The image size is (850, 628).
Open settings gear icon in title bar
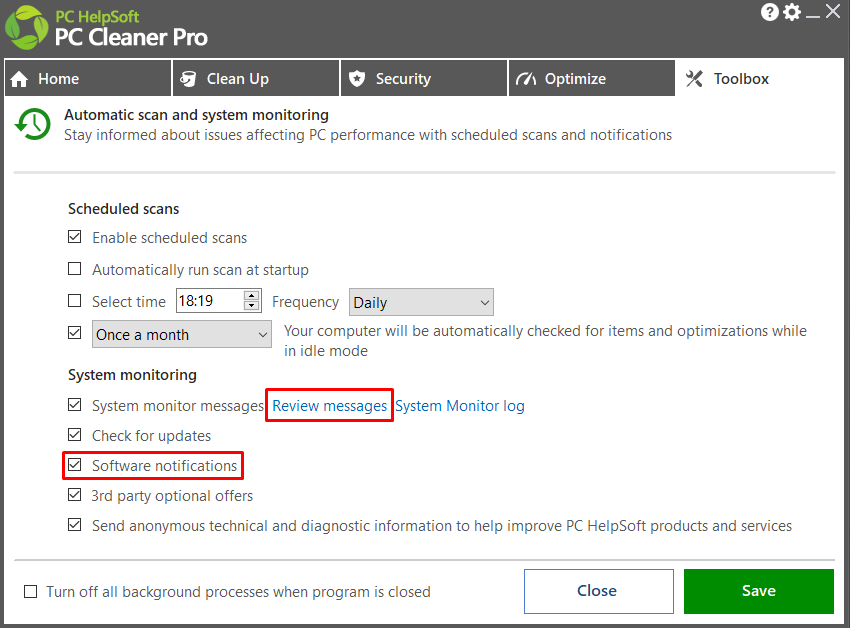click(x=792, y=11)
